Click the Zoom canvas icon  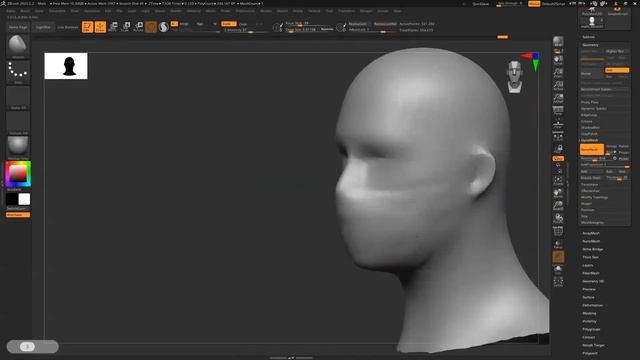point(558,73)
